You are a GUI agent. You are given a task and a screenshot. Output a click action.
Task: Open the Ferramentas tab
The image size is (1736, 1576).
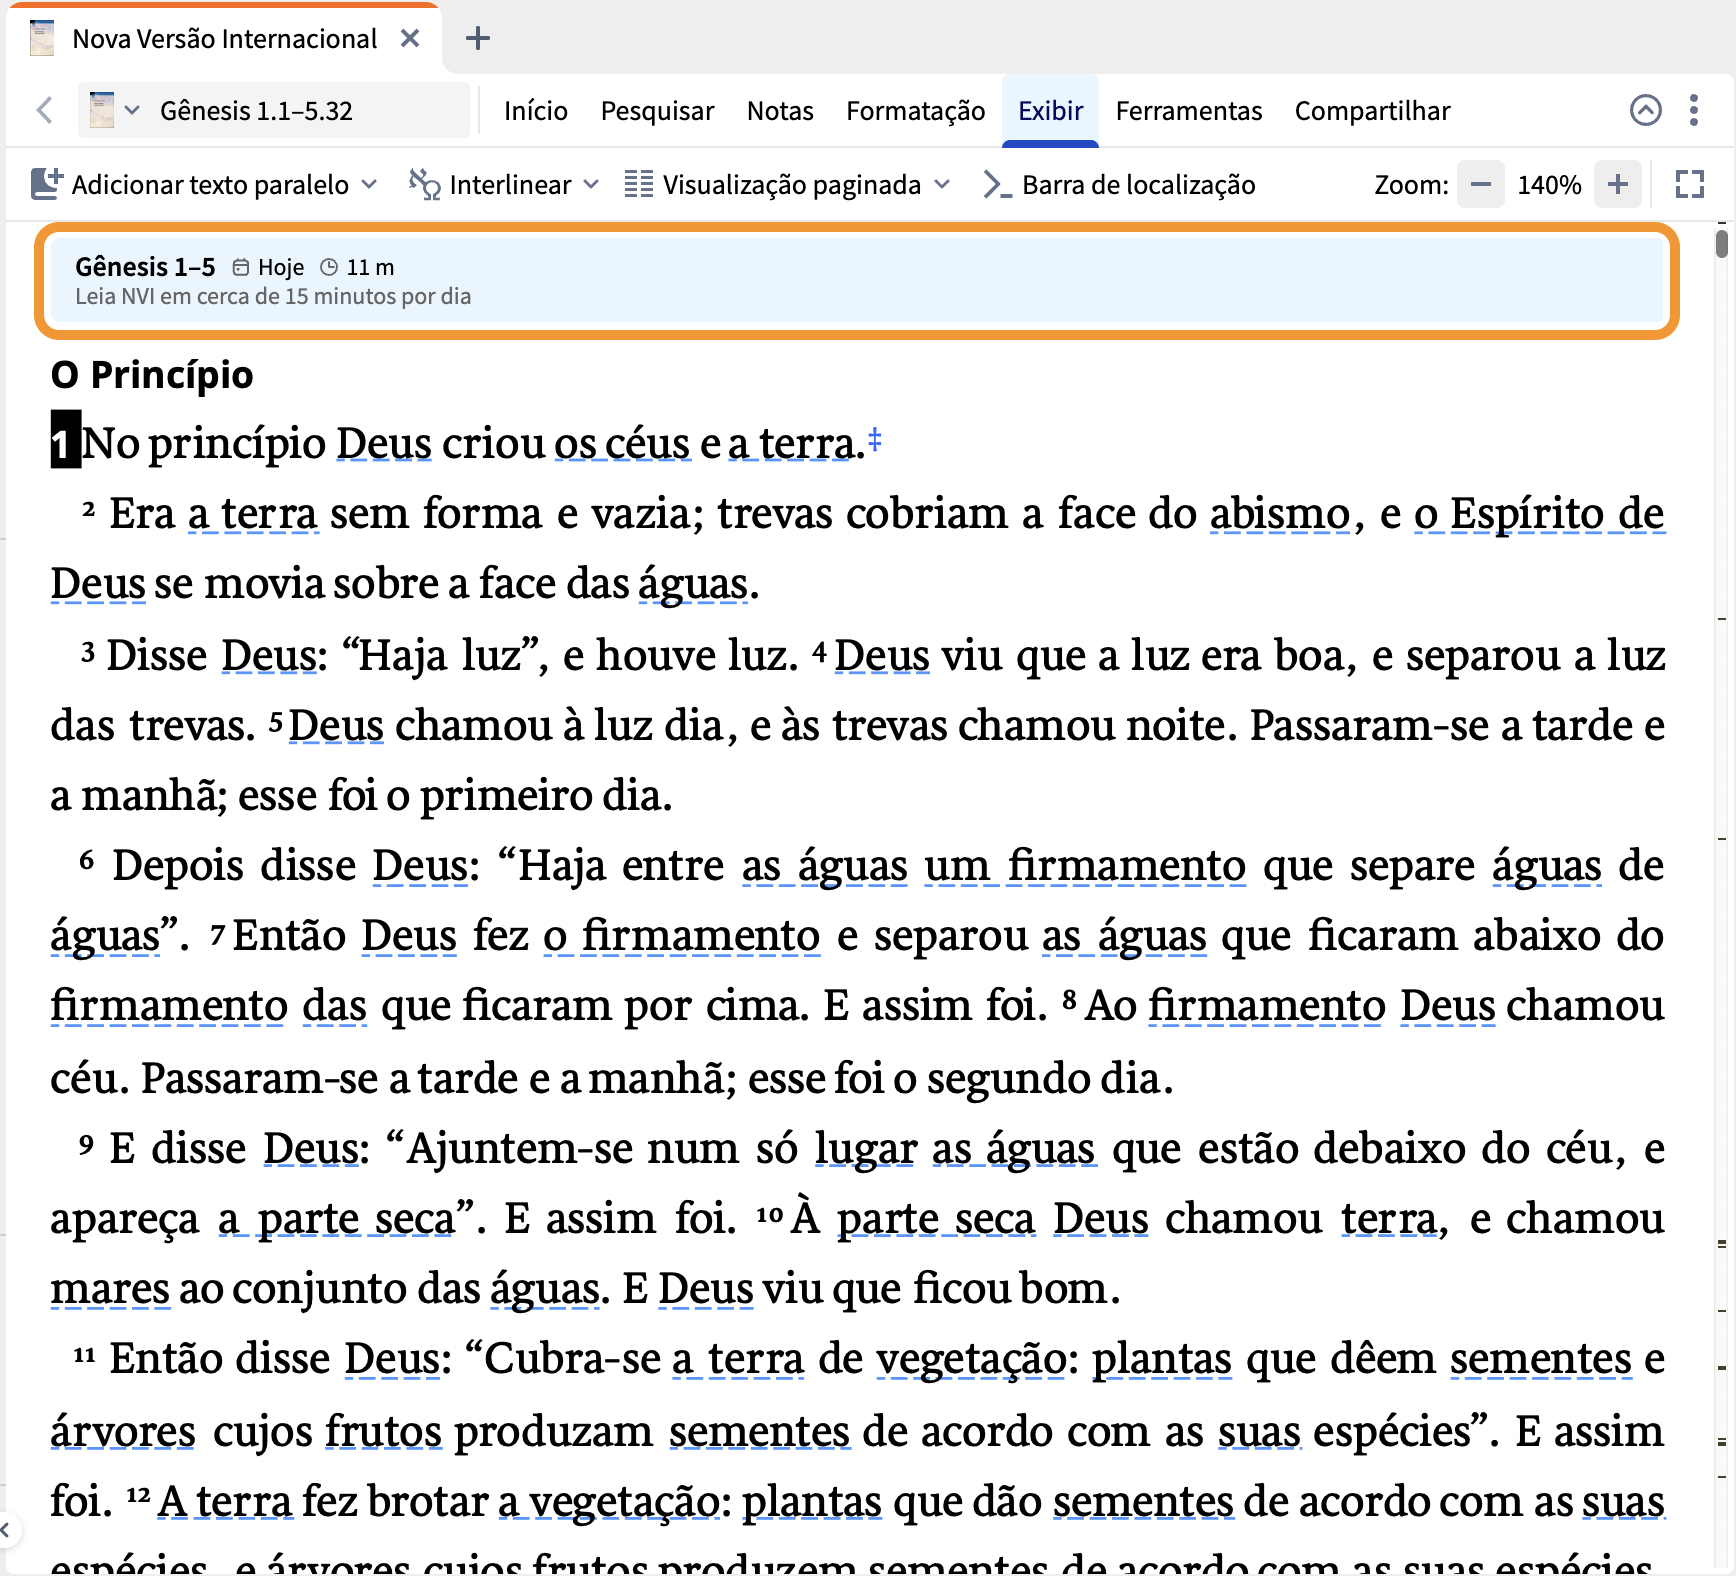(1188, 110)
